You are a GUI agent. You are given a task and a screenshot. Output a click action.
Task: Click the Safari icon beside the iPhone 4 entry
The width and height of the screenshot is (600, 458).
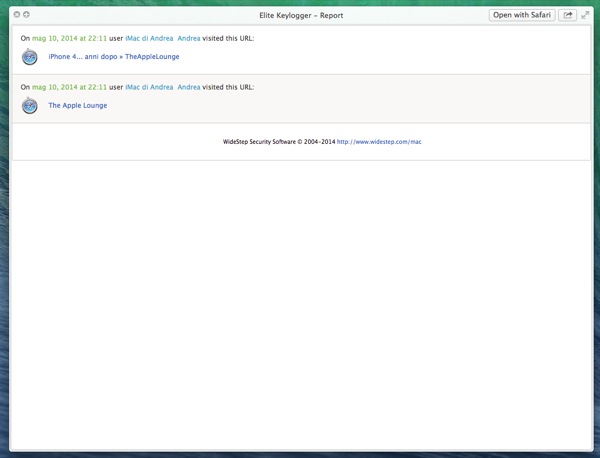click(x=29, y=57)
